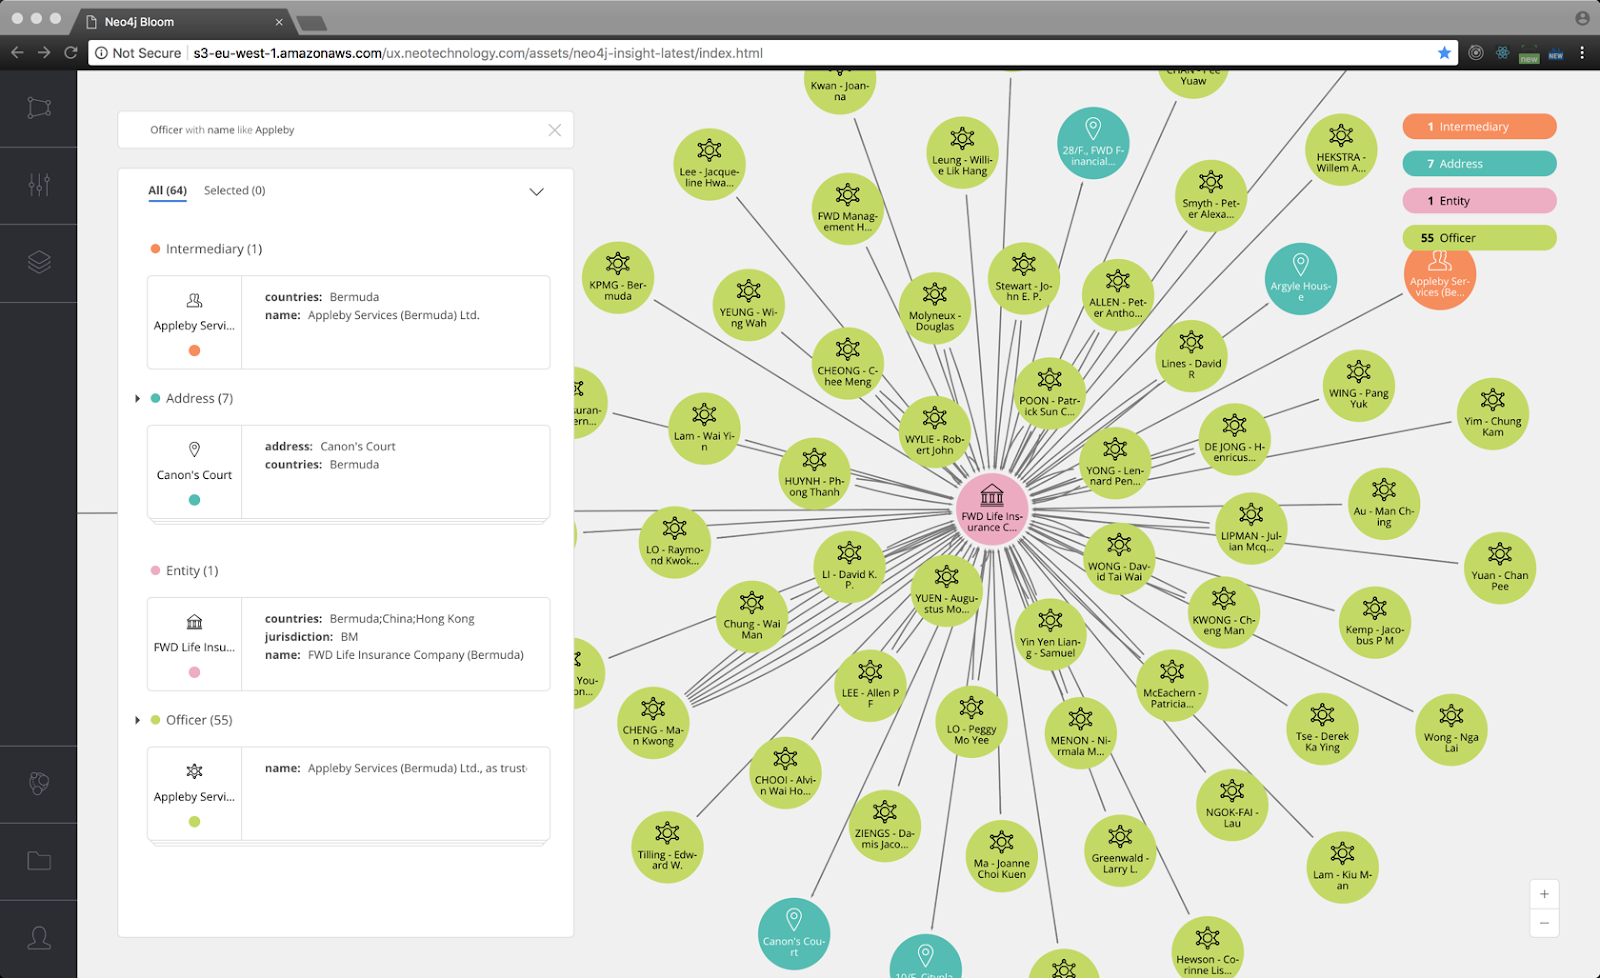Open the style palette icon in sidebar
Viewport: 1600px width, 978px height.
(39, 784)
